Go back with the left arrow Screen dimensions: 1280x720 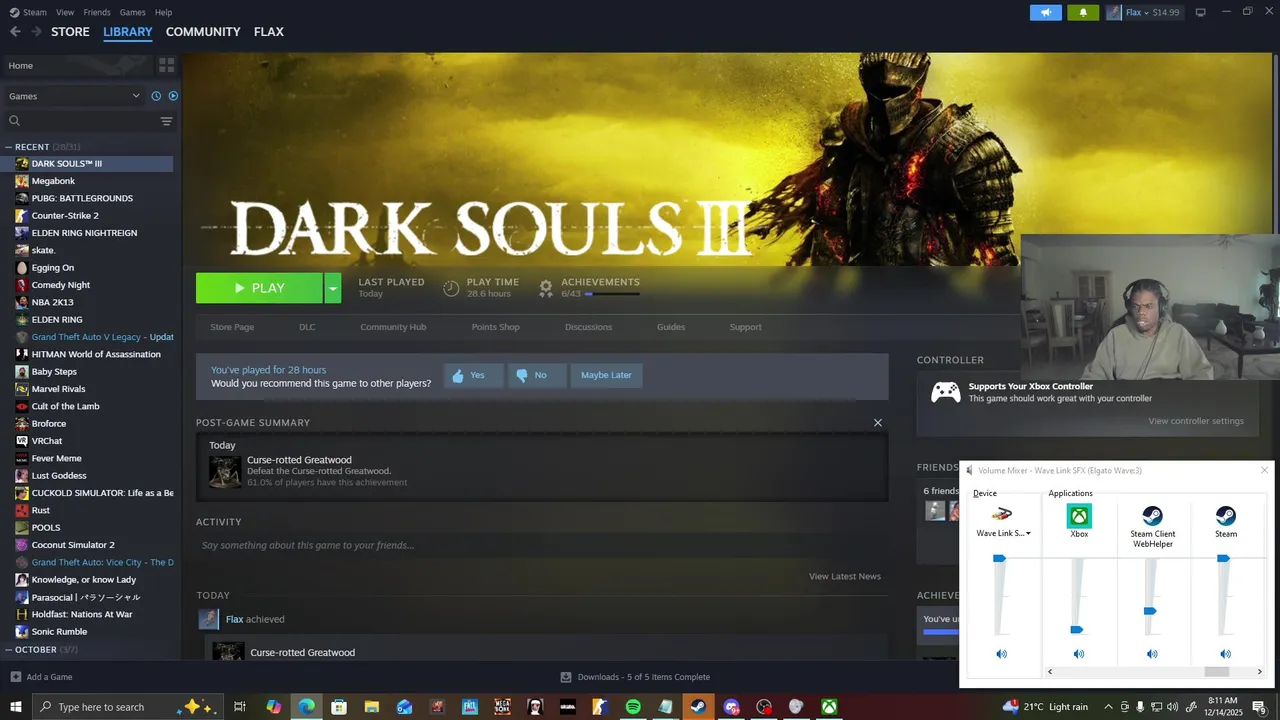(15, 32)
